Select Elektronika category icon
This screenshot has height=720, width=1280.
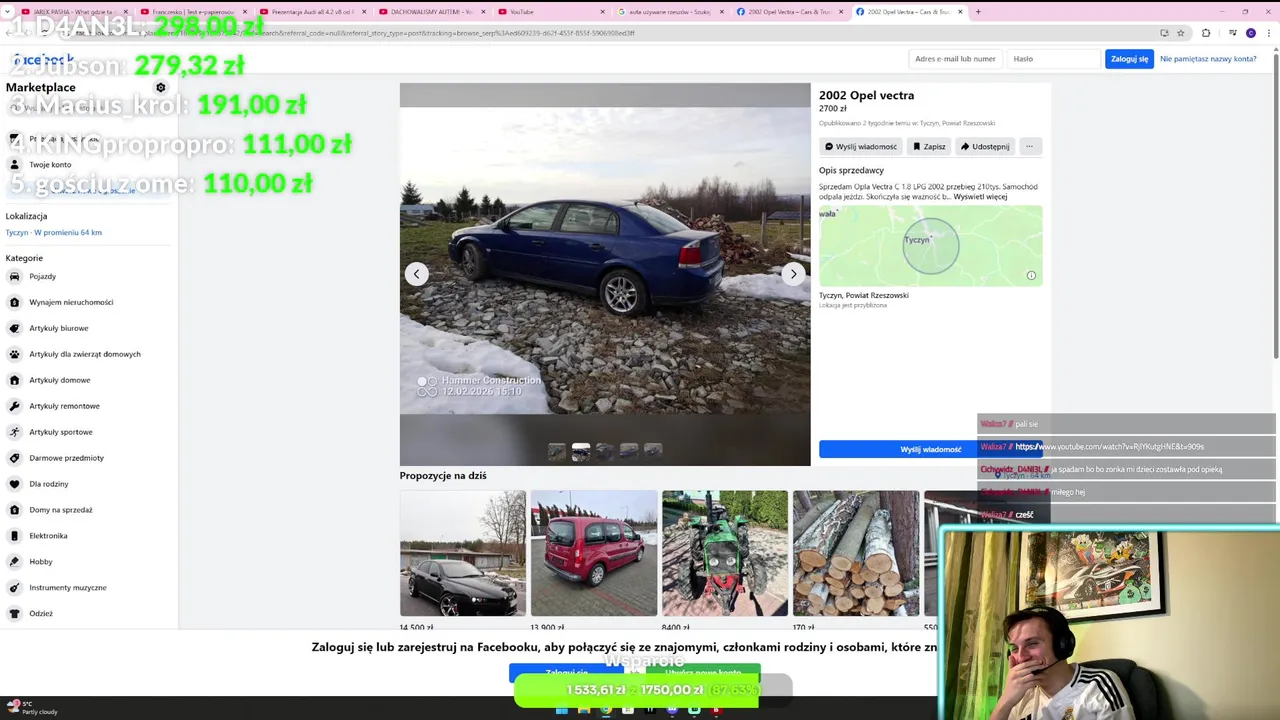tap(14, 536)
